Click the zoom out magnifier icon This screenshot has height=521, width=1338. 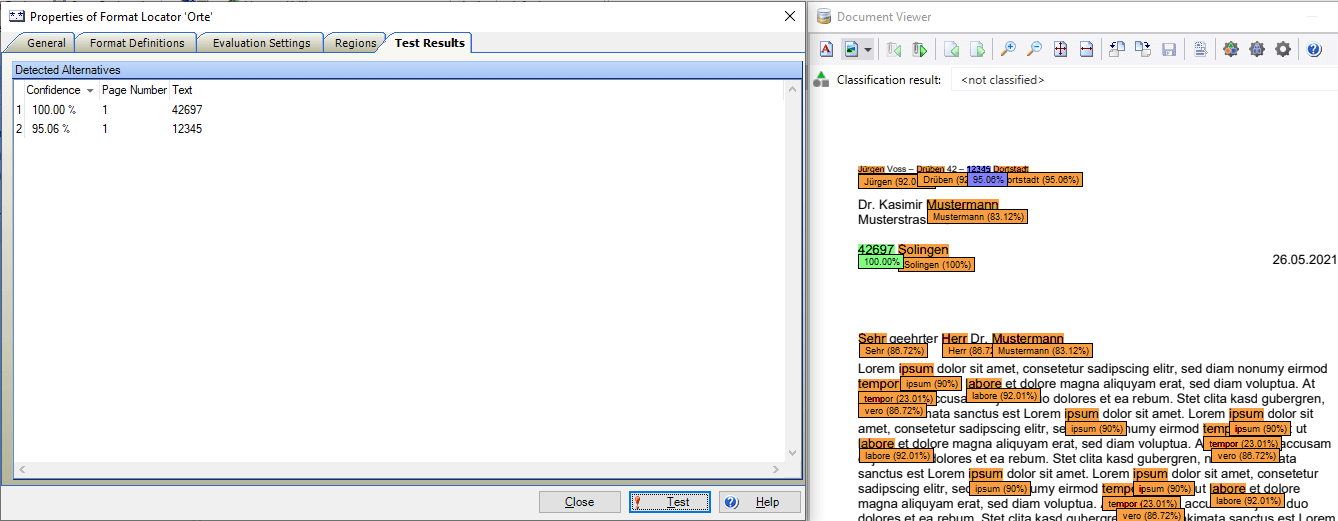pos(1034,49)
